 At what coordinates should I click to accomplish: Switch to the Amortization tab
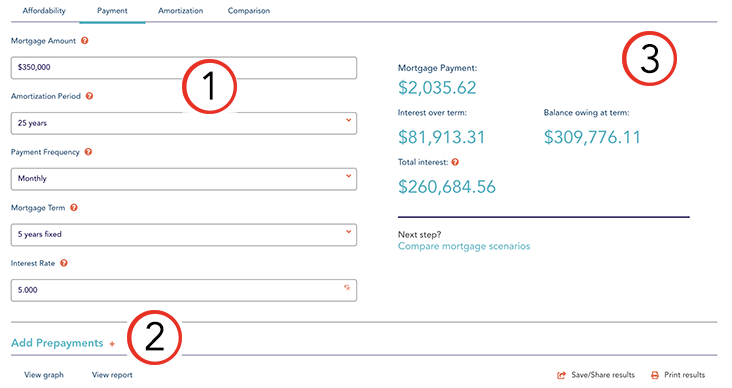(181, 11)
